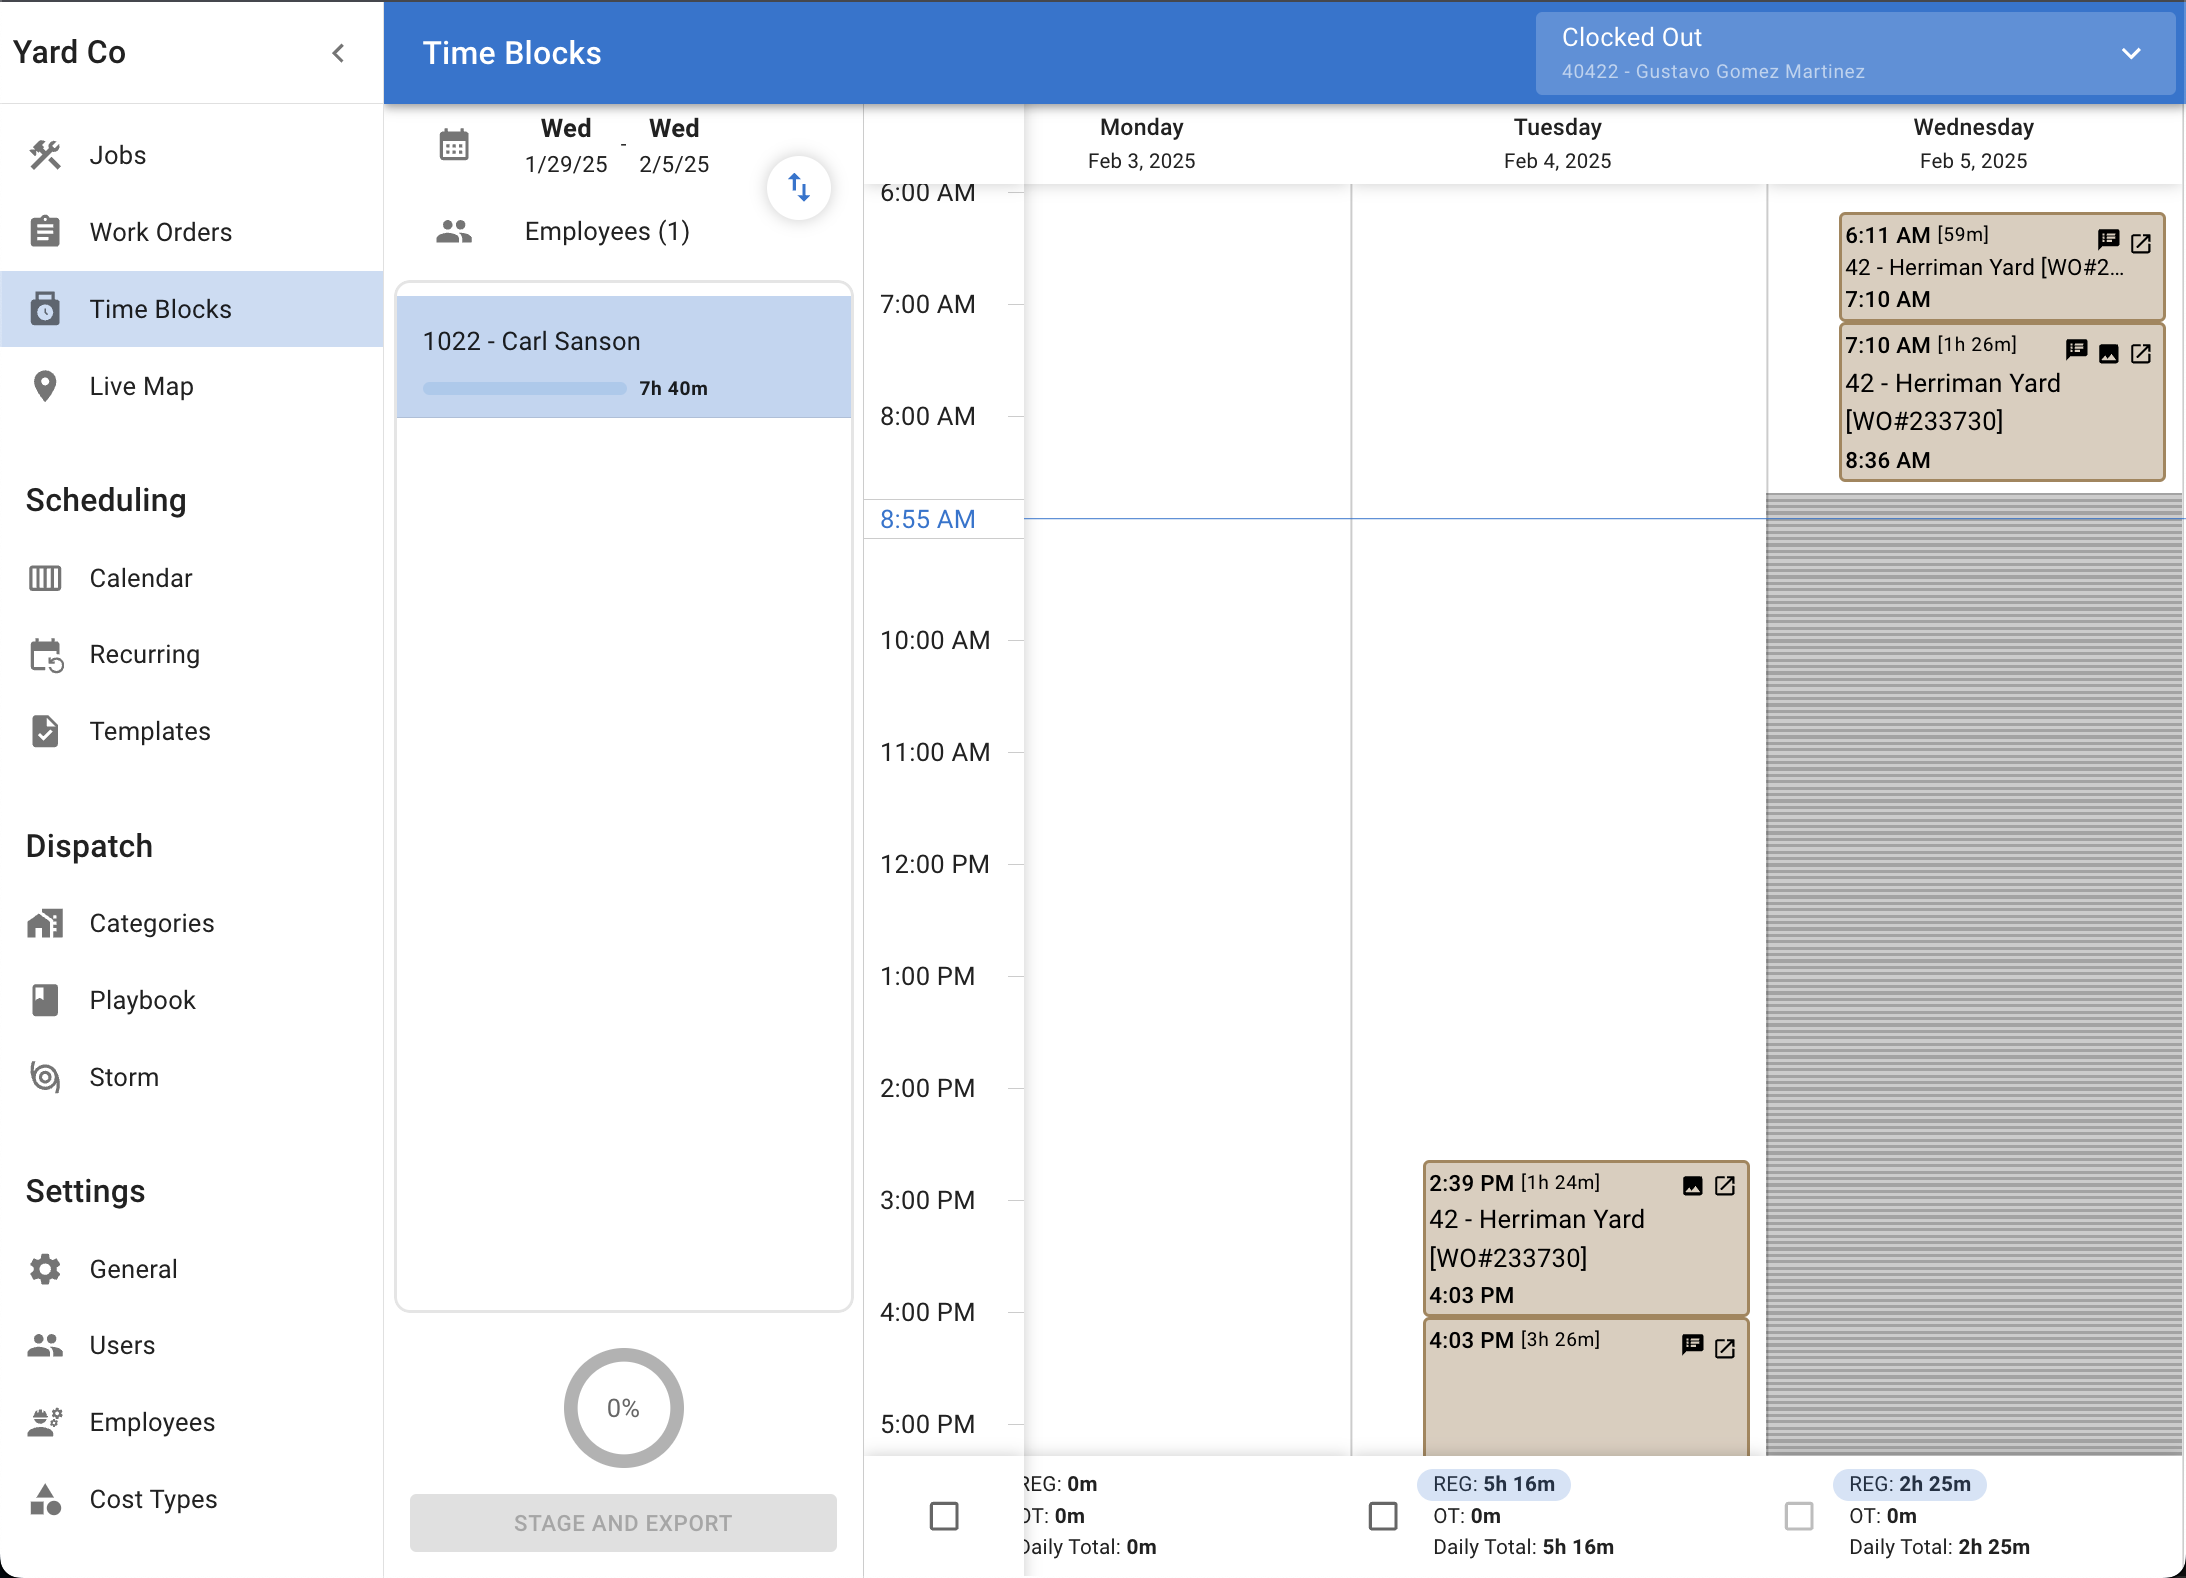The width and height of the screenshot is (2186, 1578).
Task: Expand the Clocked Out status dropdown
Action: (2131, 54)
